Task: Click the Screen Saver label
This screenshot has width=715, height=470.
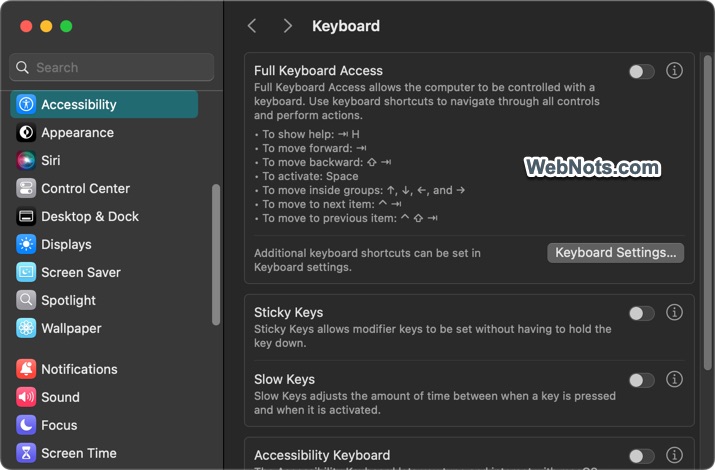Action: click(81, 273)
